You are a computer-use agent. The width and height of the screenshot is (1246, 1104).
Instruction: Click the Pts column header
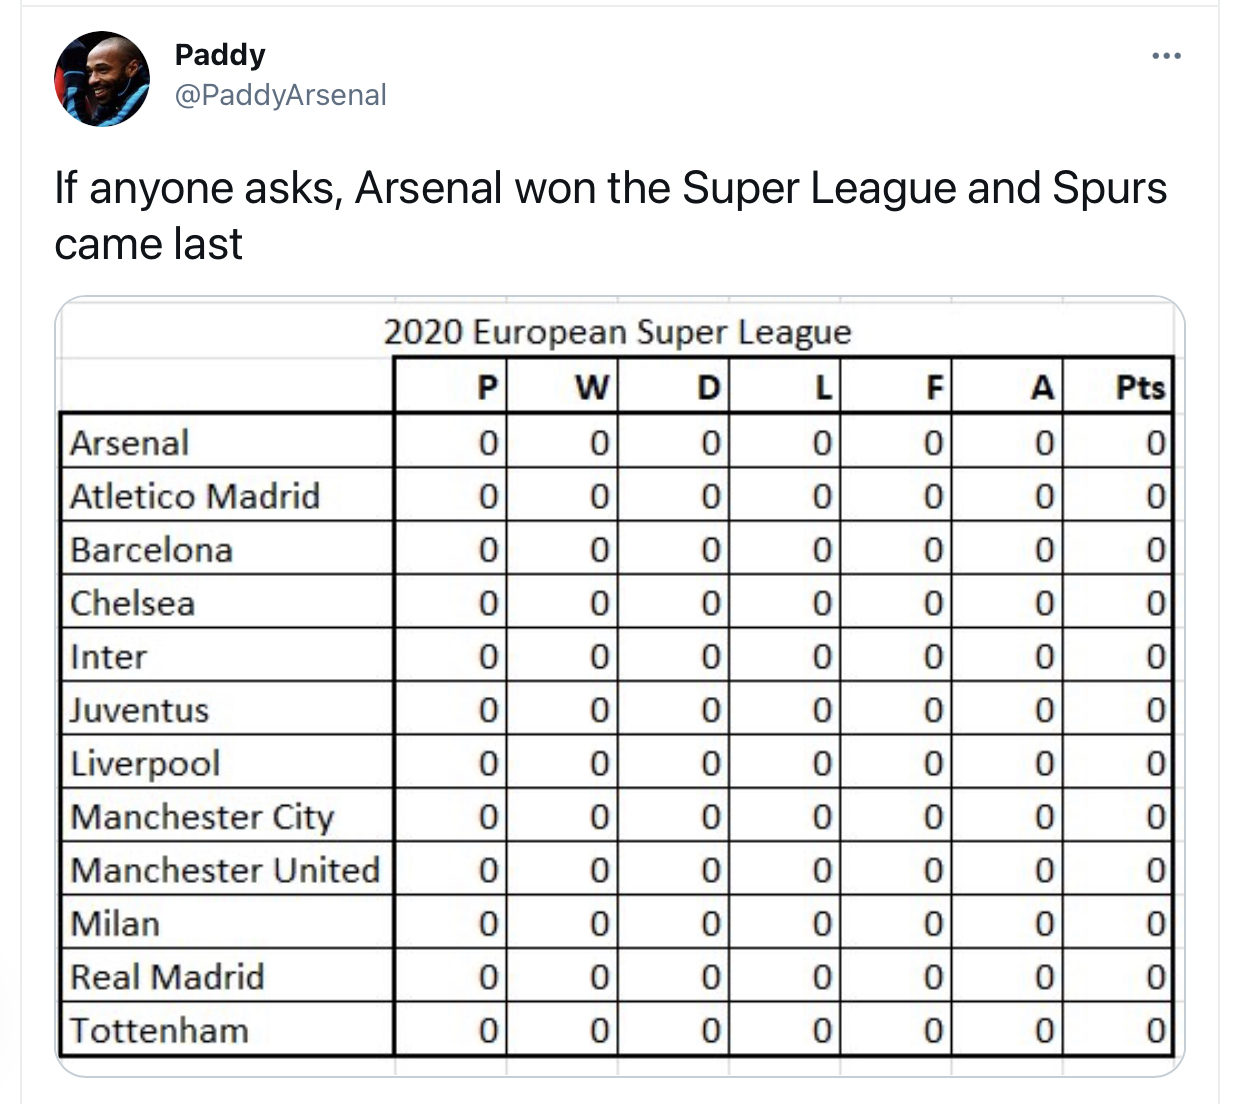1140,387
